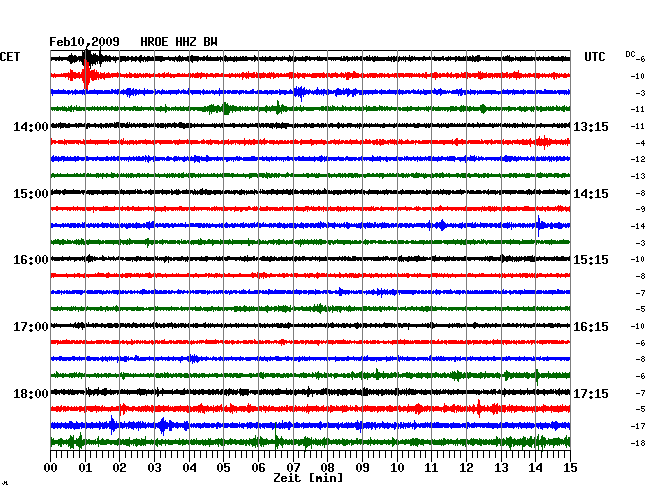Select the 15:00 CET time label
The image size is (650, 494).
tap(31, 194)
